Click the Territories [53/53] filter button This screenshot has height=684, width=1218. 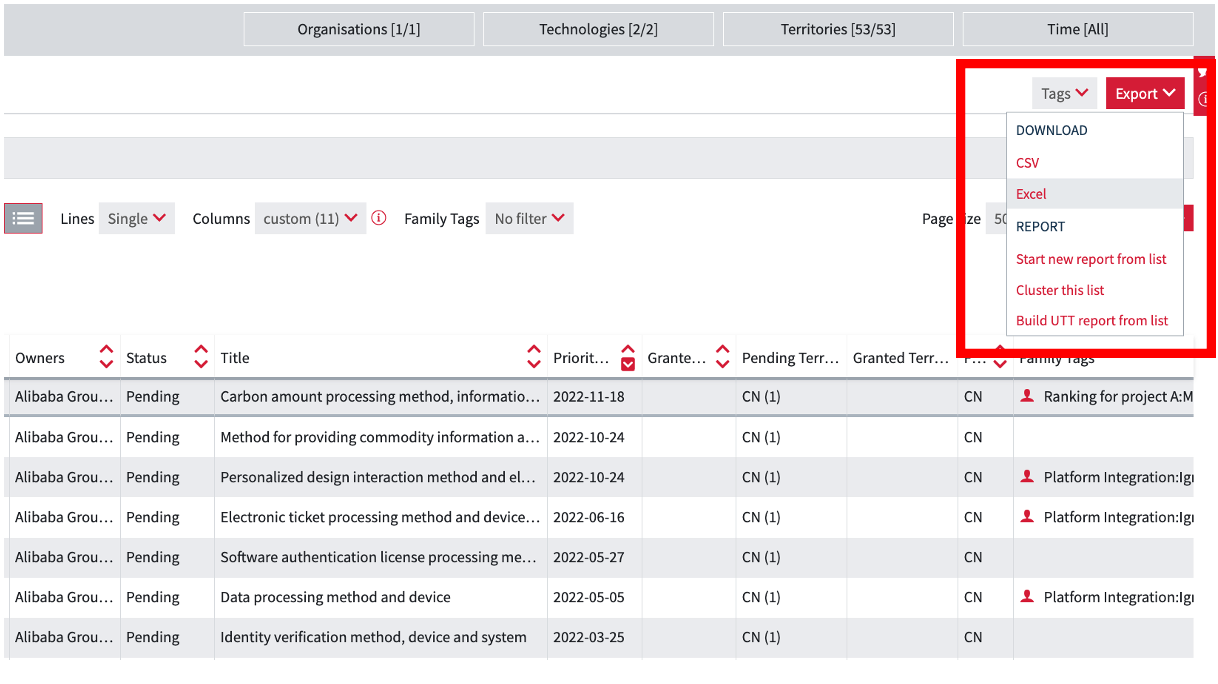tap(838, 29)
